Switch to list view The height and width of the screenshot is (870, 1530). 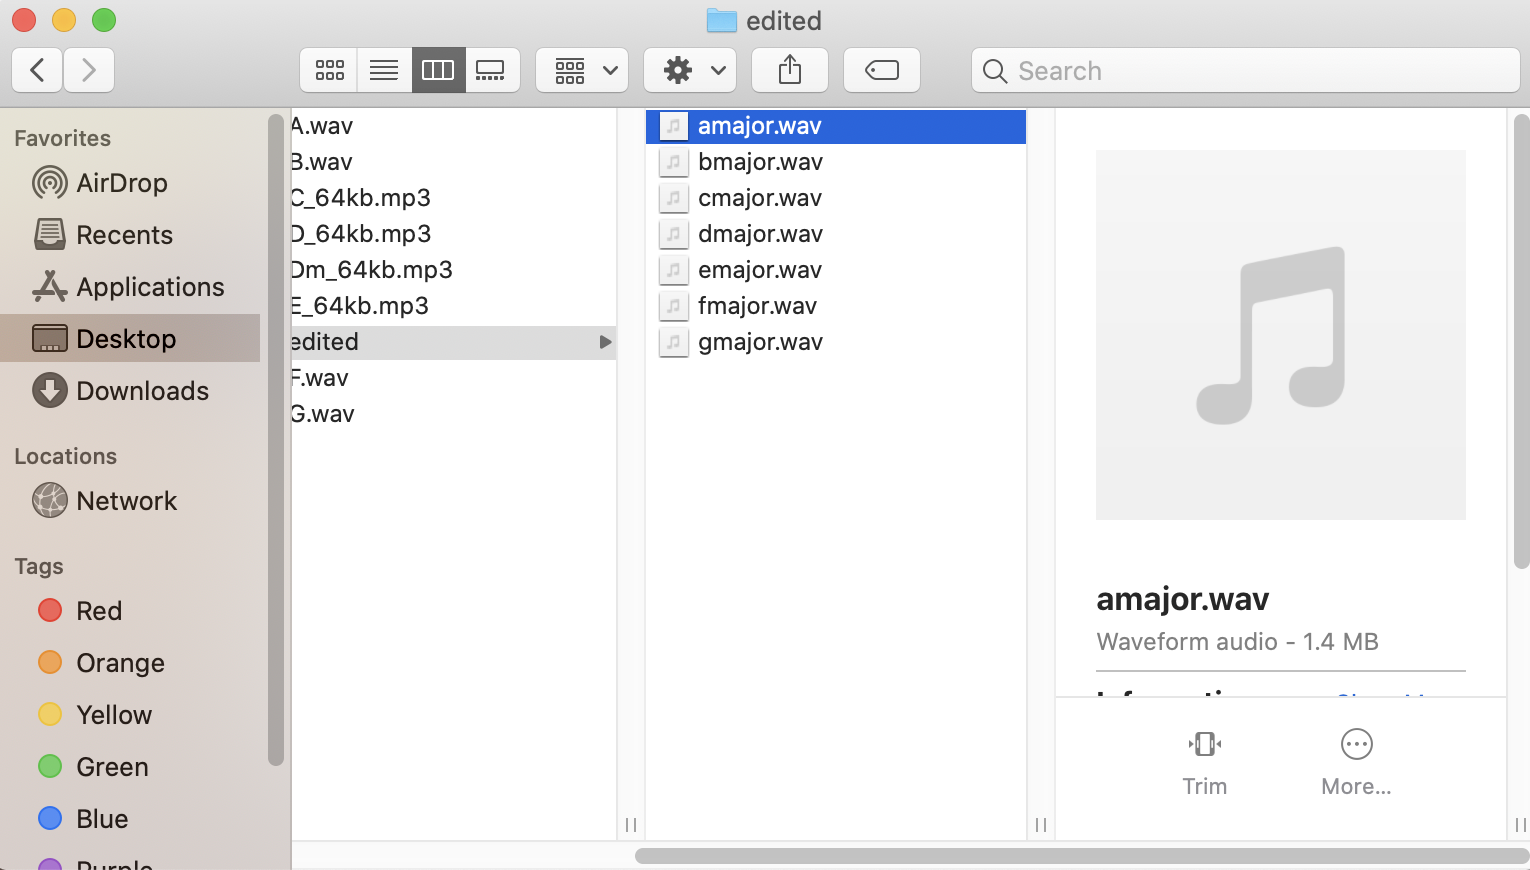click(x=384, y=70)
